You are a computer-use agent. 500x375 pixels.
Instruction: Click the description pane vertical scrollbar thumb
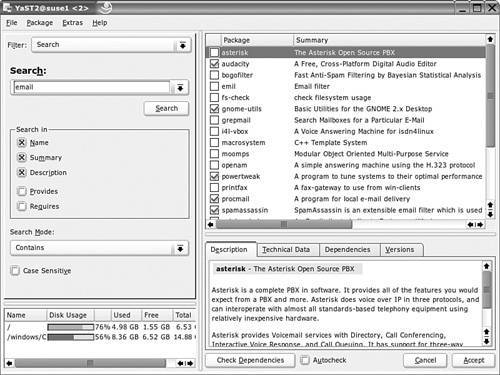pyautogui.click(x=487, y=289)
